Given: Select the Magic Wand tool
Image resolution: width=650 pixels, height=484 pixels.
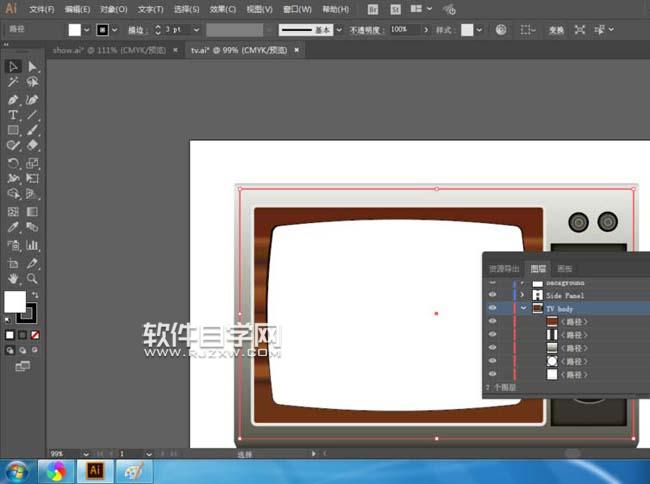Looking at the screenshot, I should 13,83.
